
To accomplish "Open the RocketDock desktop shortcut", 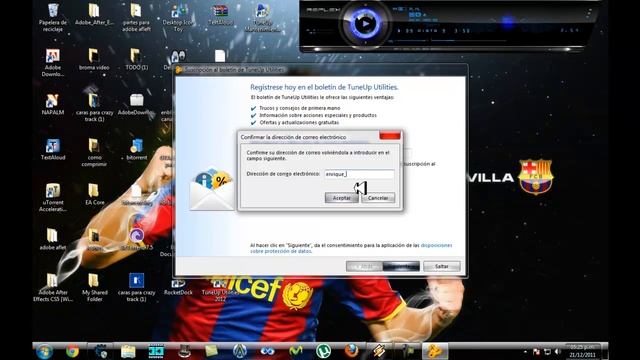I will pyautogui.click(x=178, y=287).
